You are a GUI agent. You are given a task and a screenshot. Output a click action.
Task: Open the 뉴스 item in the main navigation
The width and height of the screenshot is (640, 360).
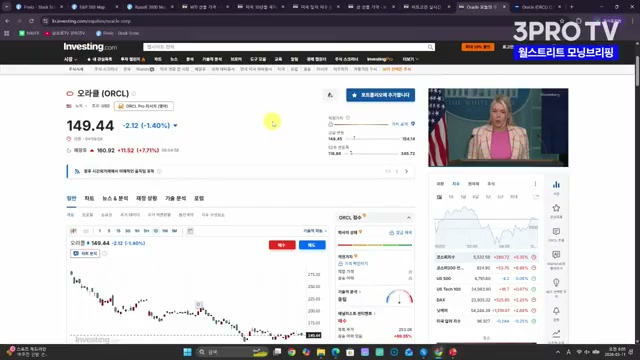click(174, 59)
